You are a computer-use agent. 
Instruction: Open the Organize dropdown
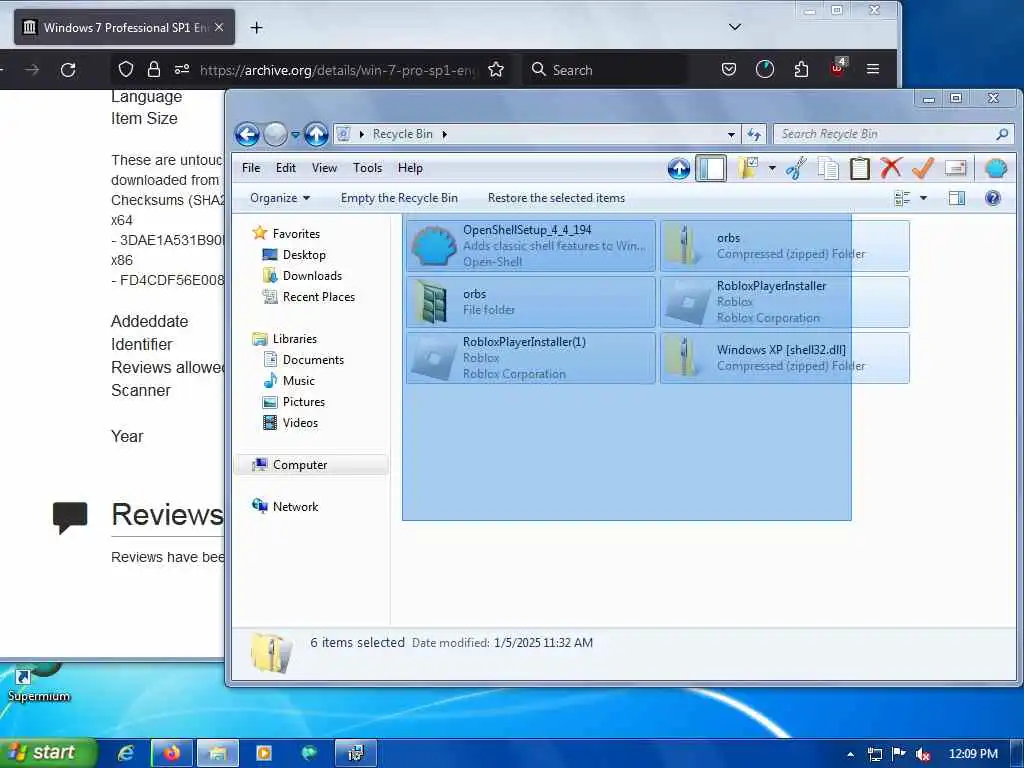pos(280,198)
